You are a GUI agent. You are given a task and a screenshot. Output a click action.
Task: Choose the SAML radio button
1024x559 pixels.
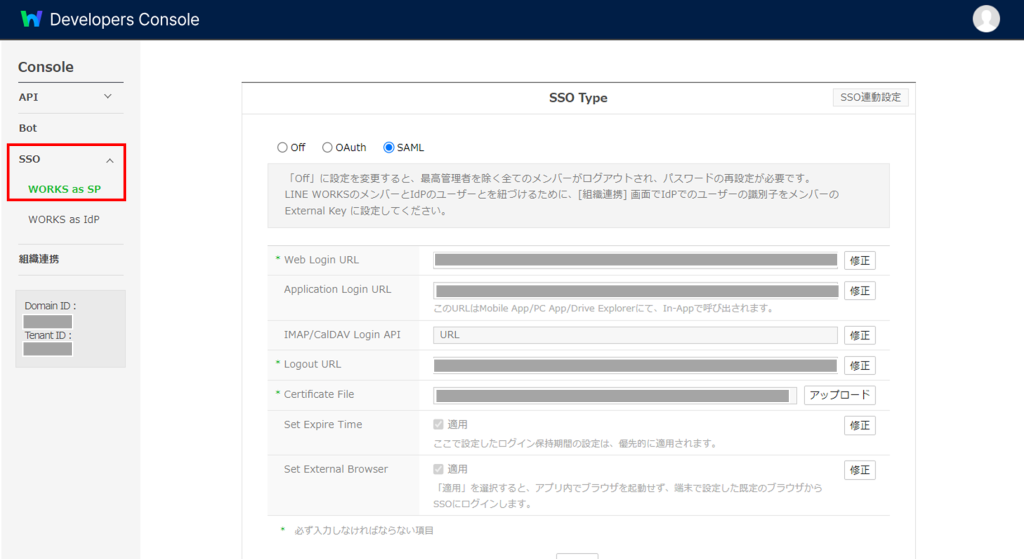[x=389, y=148]
